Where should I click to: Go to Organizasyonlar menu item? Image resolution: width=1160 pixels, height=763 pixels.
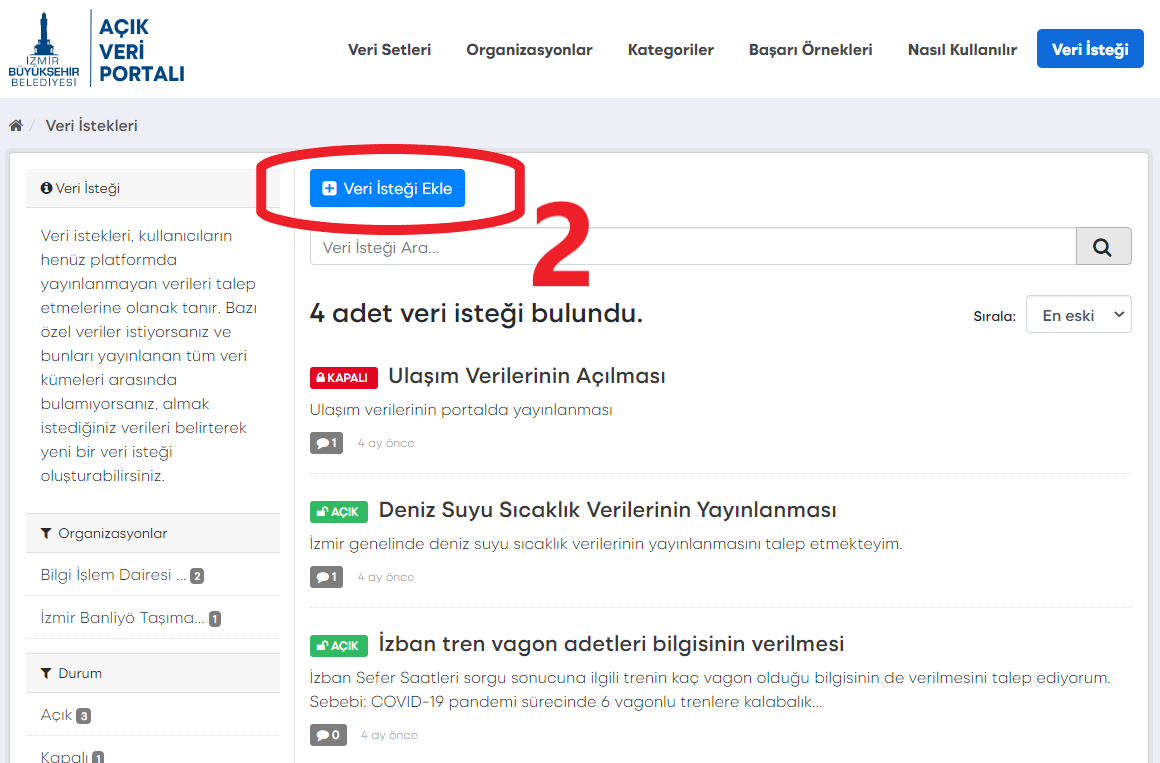pyautogui.click(x=529, y=50)
